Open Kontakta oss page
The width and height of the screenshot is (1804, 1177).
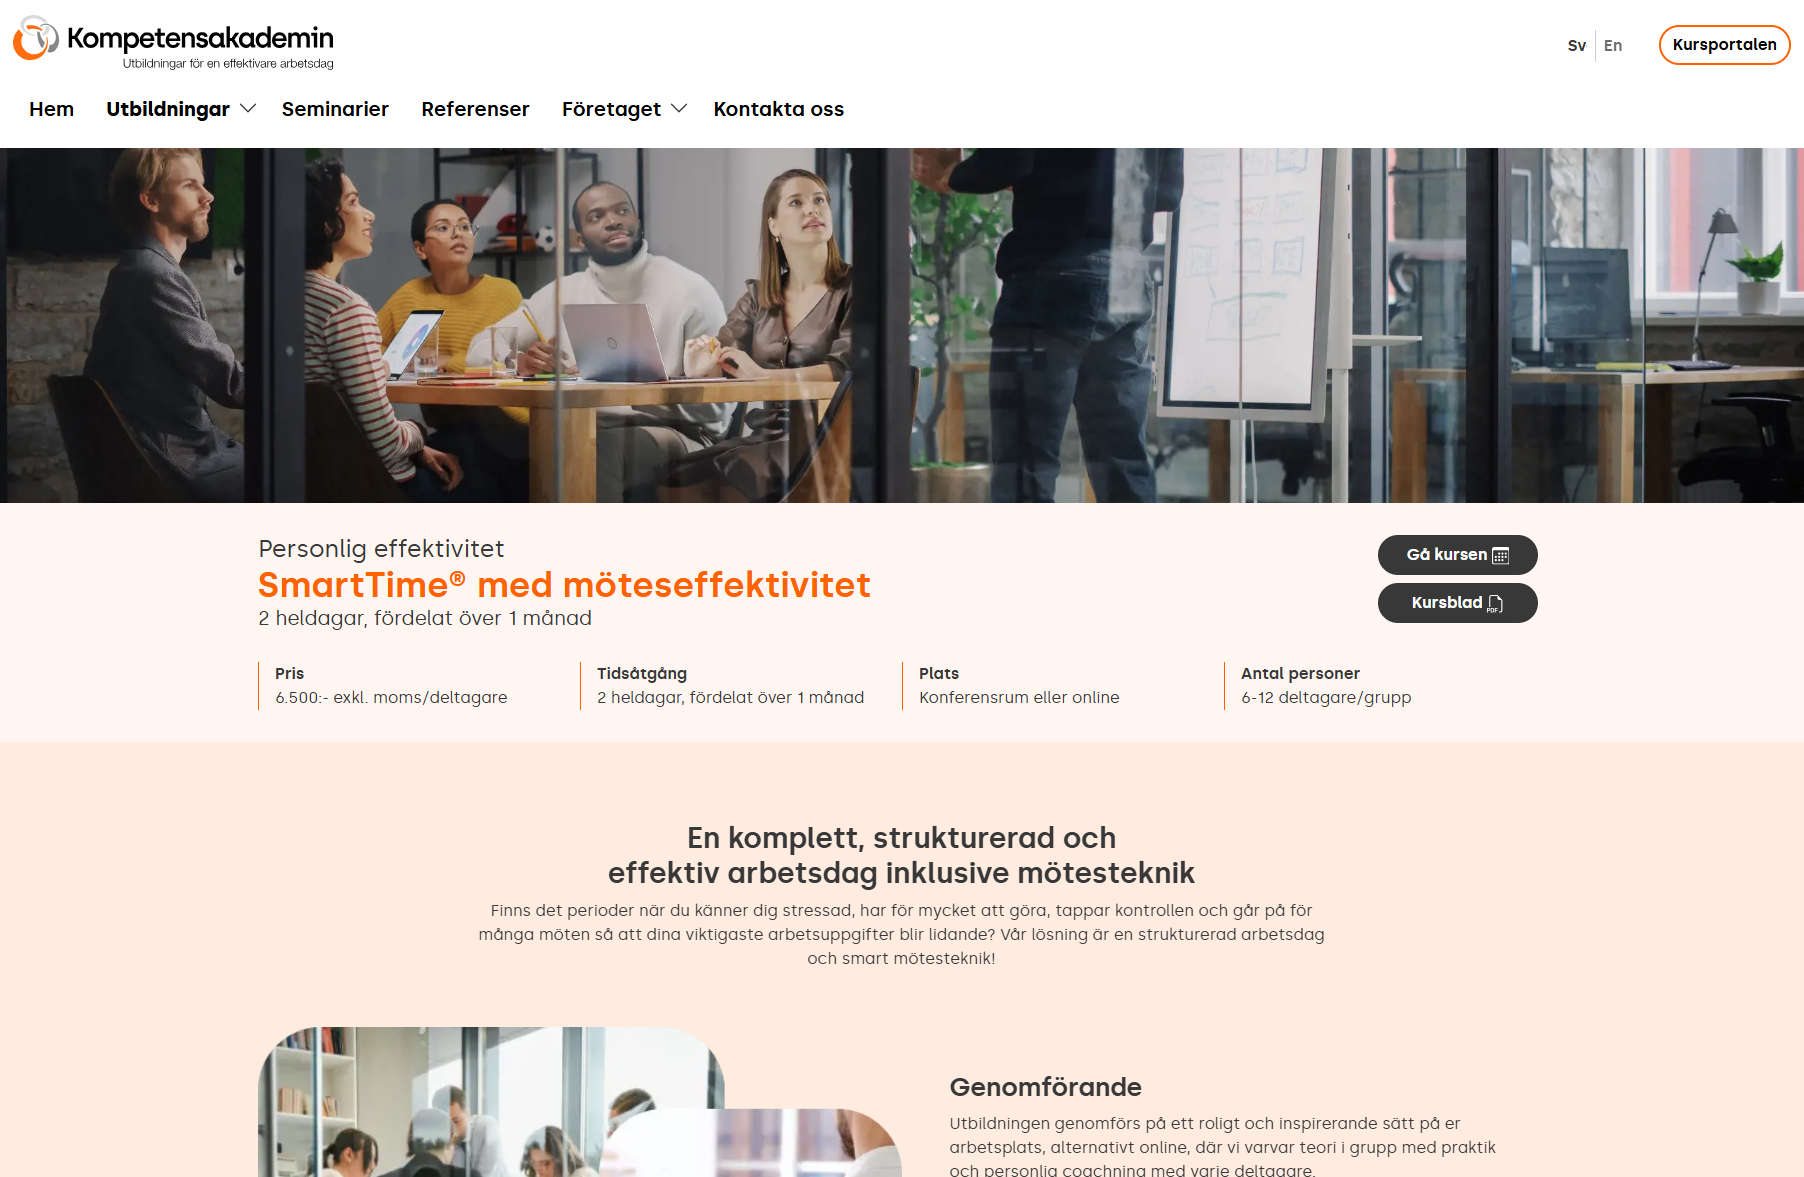click(x=779, y=109)
